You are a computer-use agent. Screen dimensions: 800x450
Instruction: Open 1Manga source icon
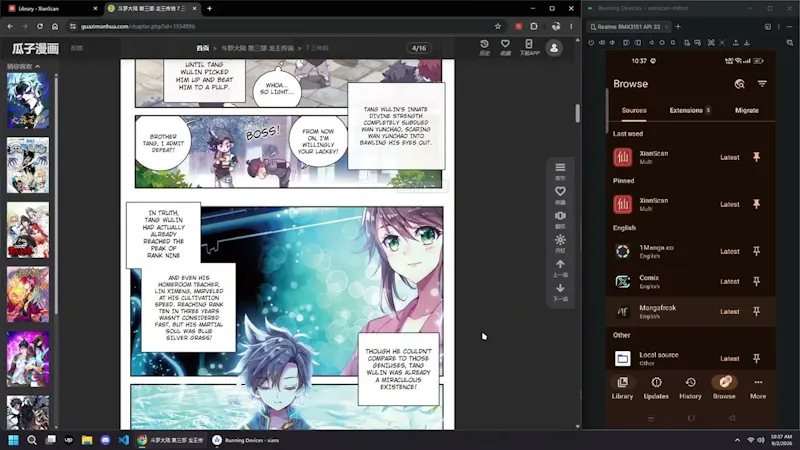tap(622, 251)
